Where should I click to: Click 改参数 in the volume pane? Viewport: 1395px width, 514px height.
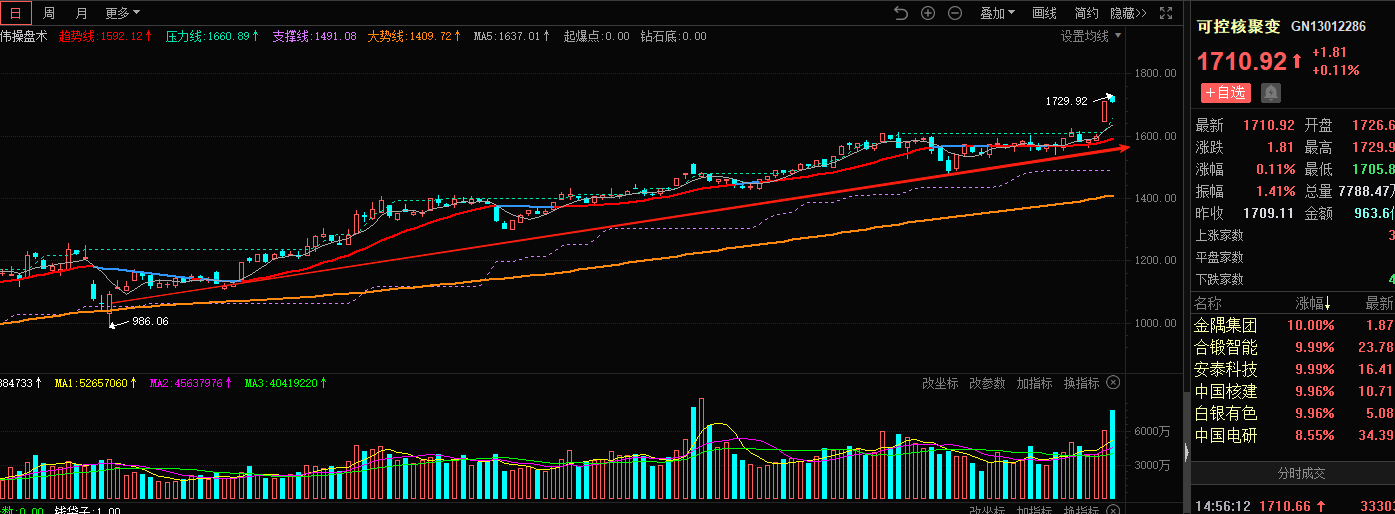click(x=987, y=383)
